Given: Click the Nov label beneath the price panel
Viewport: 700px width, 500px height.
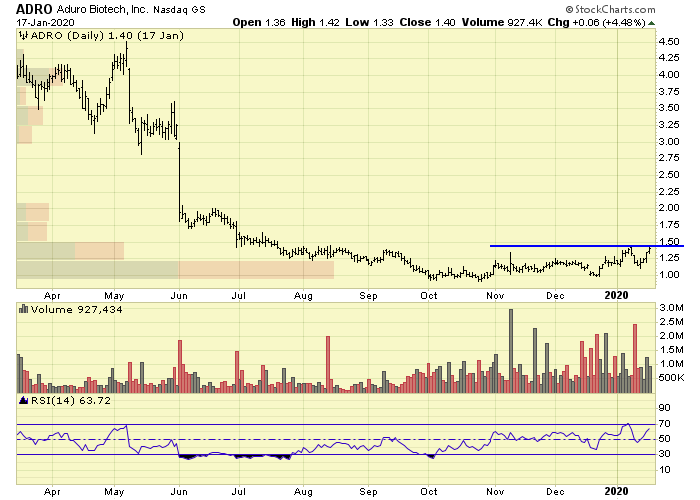Looking at the screenshot, I should 495,296.
